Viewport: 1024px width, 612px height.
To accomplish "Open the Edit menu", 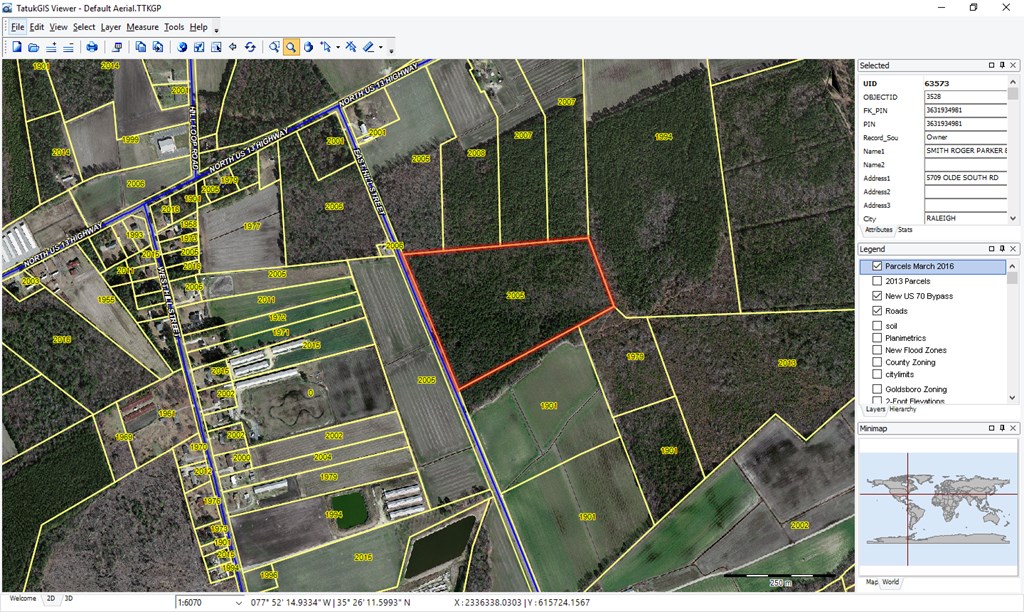I will click(37, 27).
